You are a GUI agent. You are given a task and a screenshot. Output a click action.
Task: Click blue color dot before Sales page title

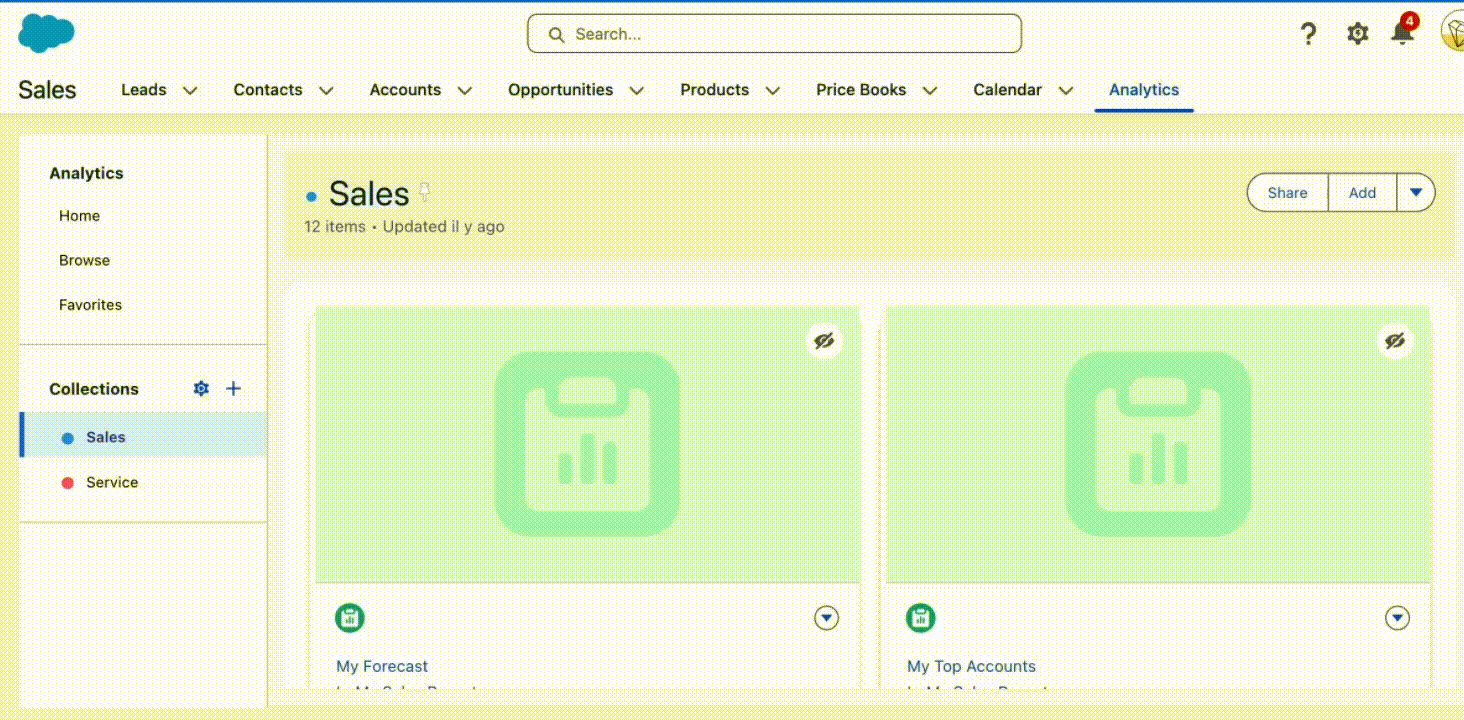[x=312, y=197]
